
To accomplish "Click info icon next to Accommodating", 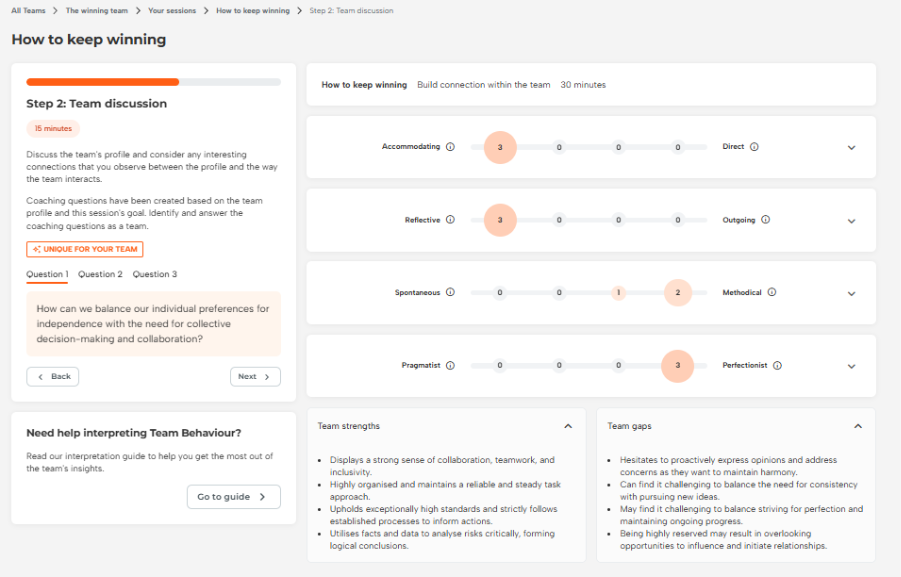I will 450,147.
